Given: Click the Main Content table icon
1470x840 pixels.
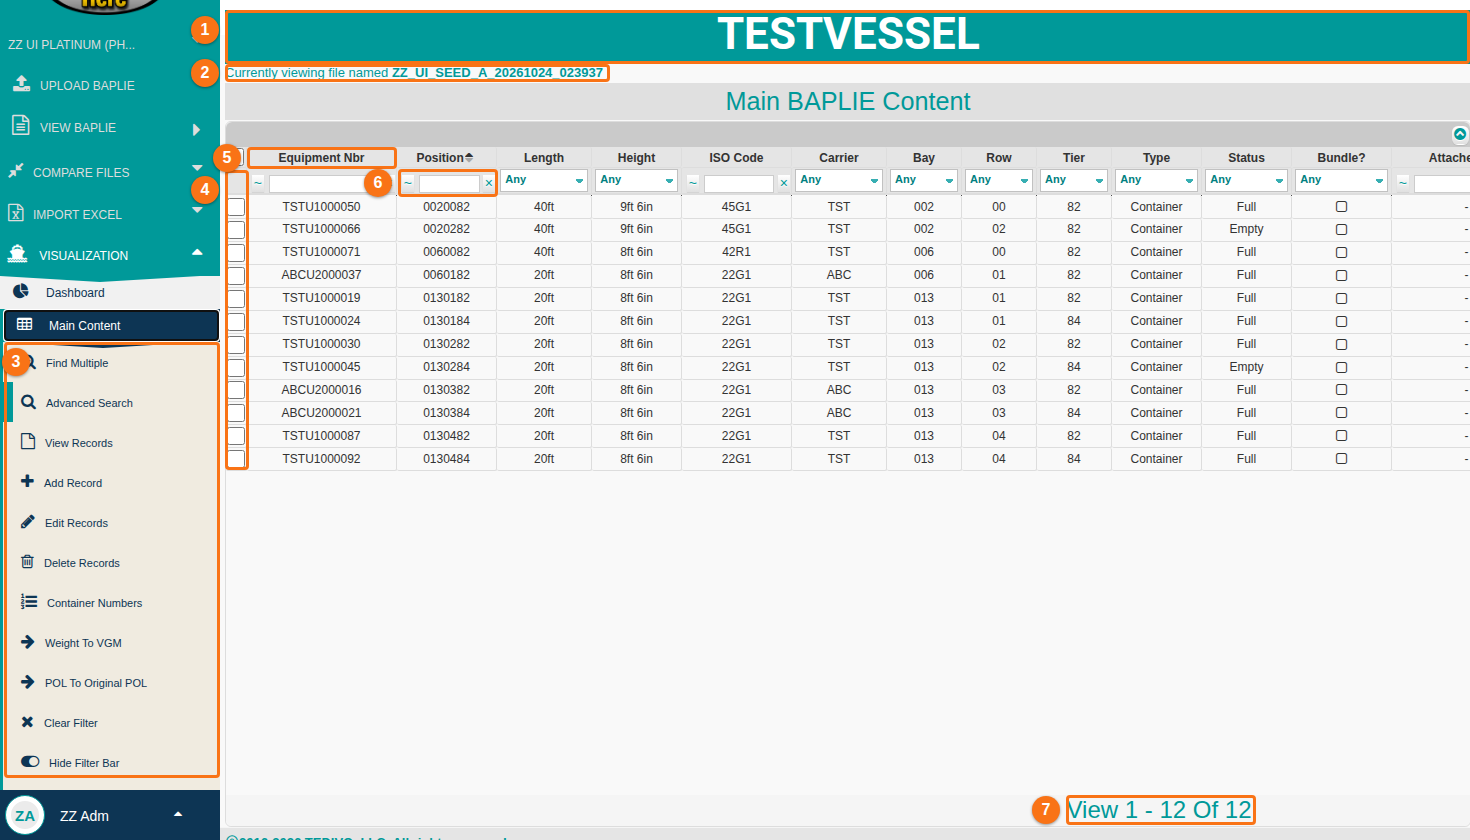Looking at the screenshot, I should pos(25,325).
